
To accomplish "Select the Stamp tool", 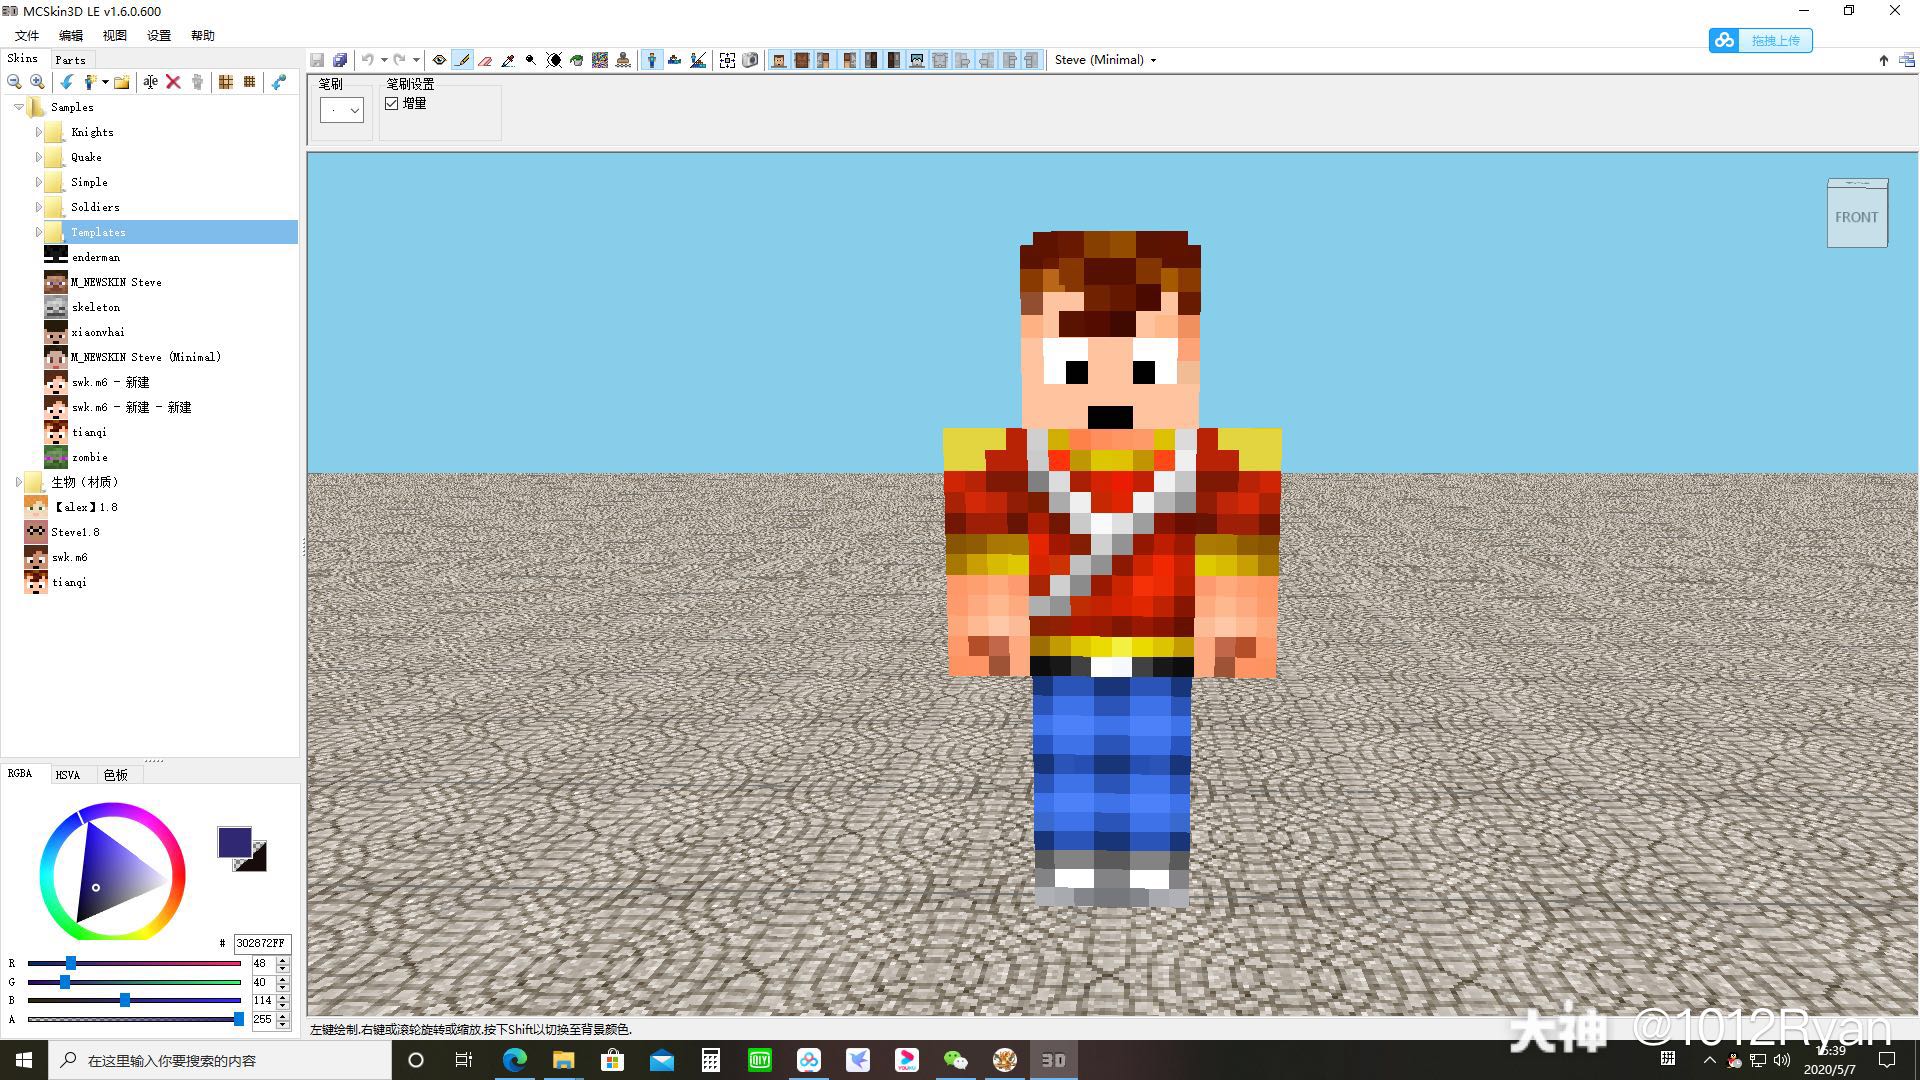I will [623, 60].
